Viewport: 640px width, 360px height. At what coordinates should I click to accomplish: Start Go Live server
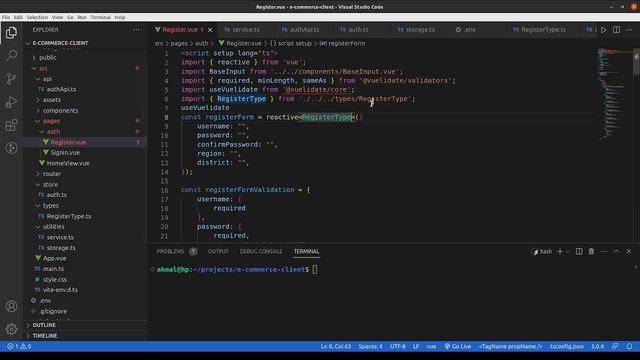[458, 346]
